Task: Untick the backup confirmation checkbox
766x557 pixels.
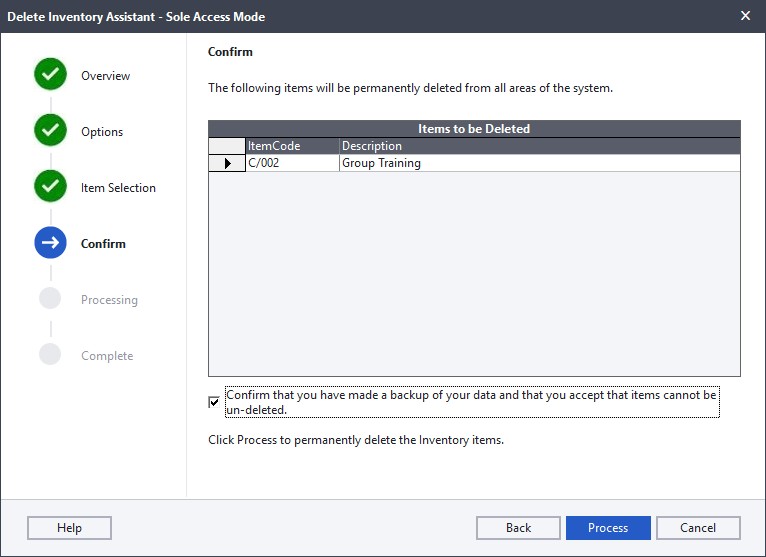Action: 214,402
